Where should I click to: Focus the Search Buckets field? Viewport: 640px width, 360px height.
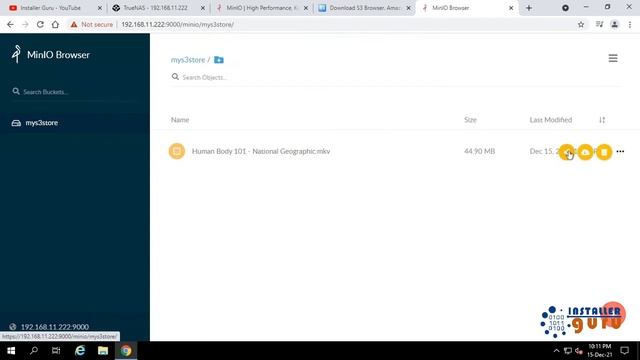pyautogui.click(x=75, y=92)
